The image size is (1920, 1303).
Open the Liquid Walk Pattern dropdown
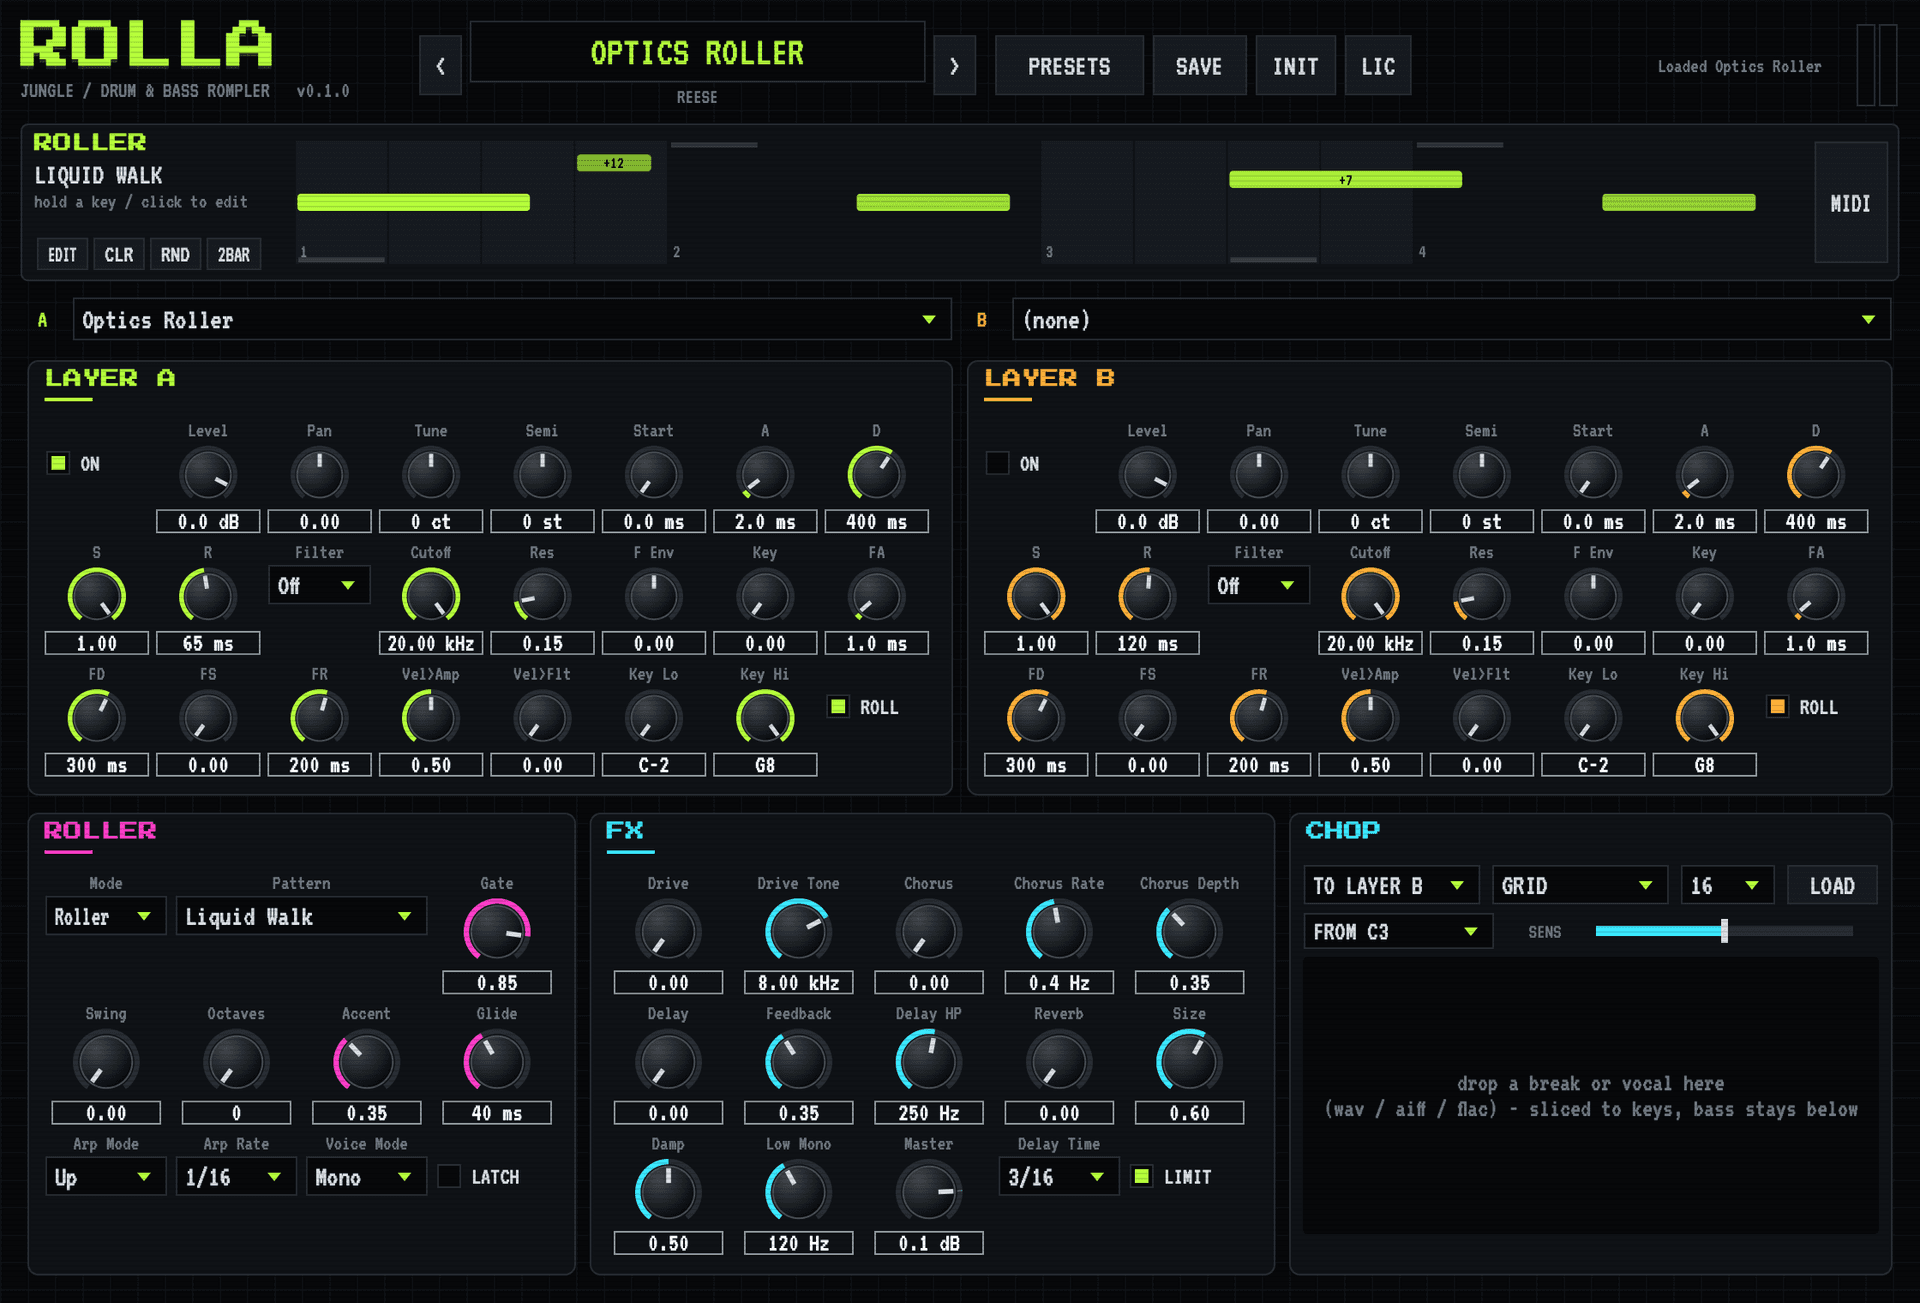[301, 917]
